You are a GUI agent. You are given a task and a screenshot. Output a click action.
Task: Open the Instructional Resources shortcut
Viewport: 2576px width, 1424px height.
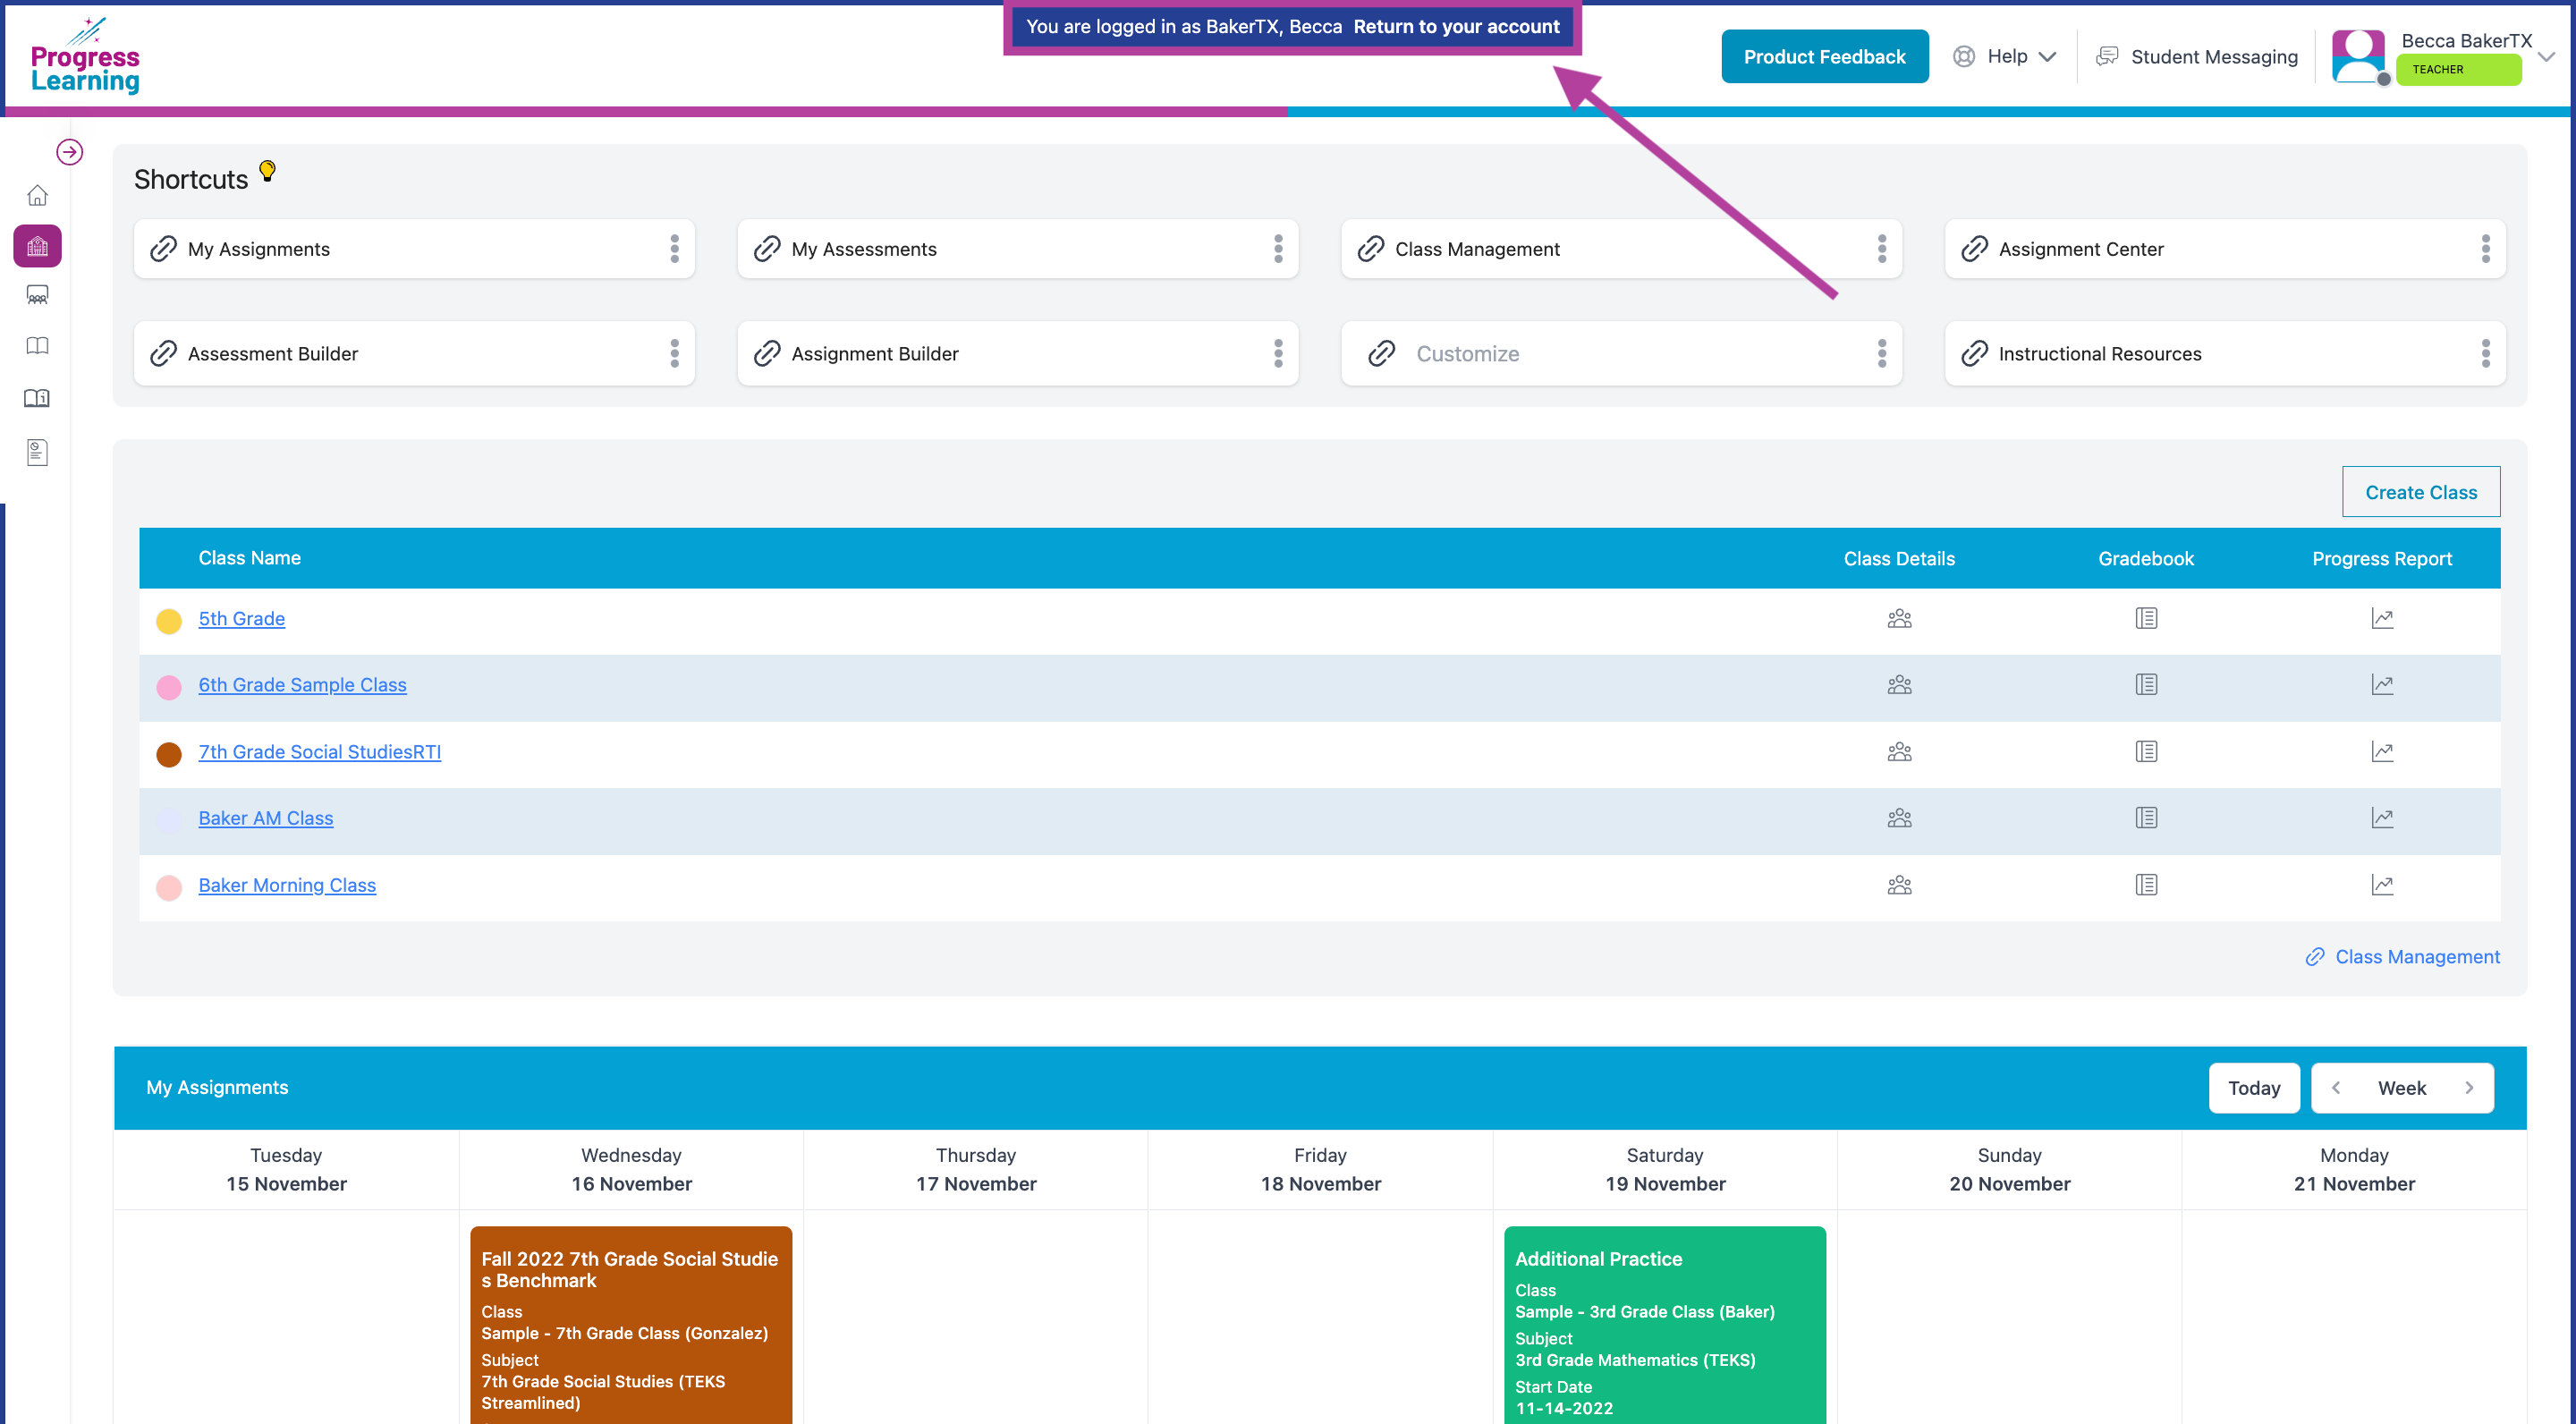(x=2225, y=353)
